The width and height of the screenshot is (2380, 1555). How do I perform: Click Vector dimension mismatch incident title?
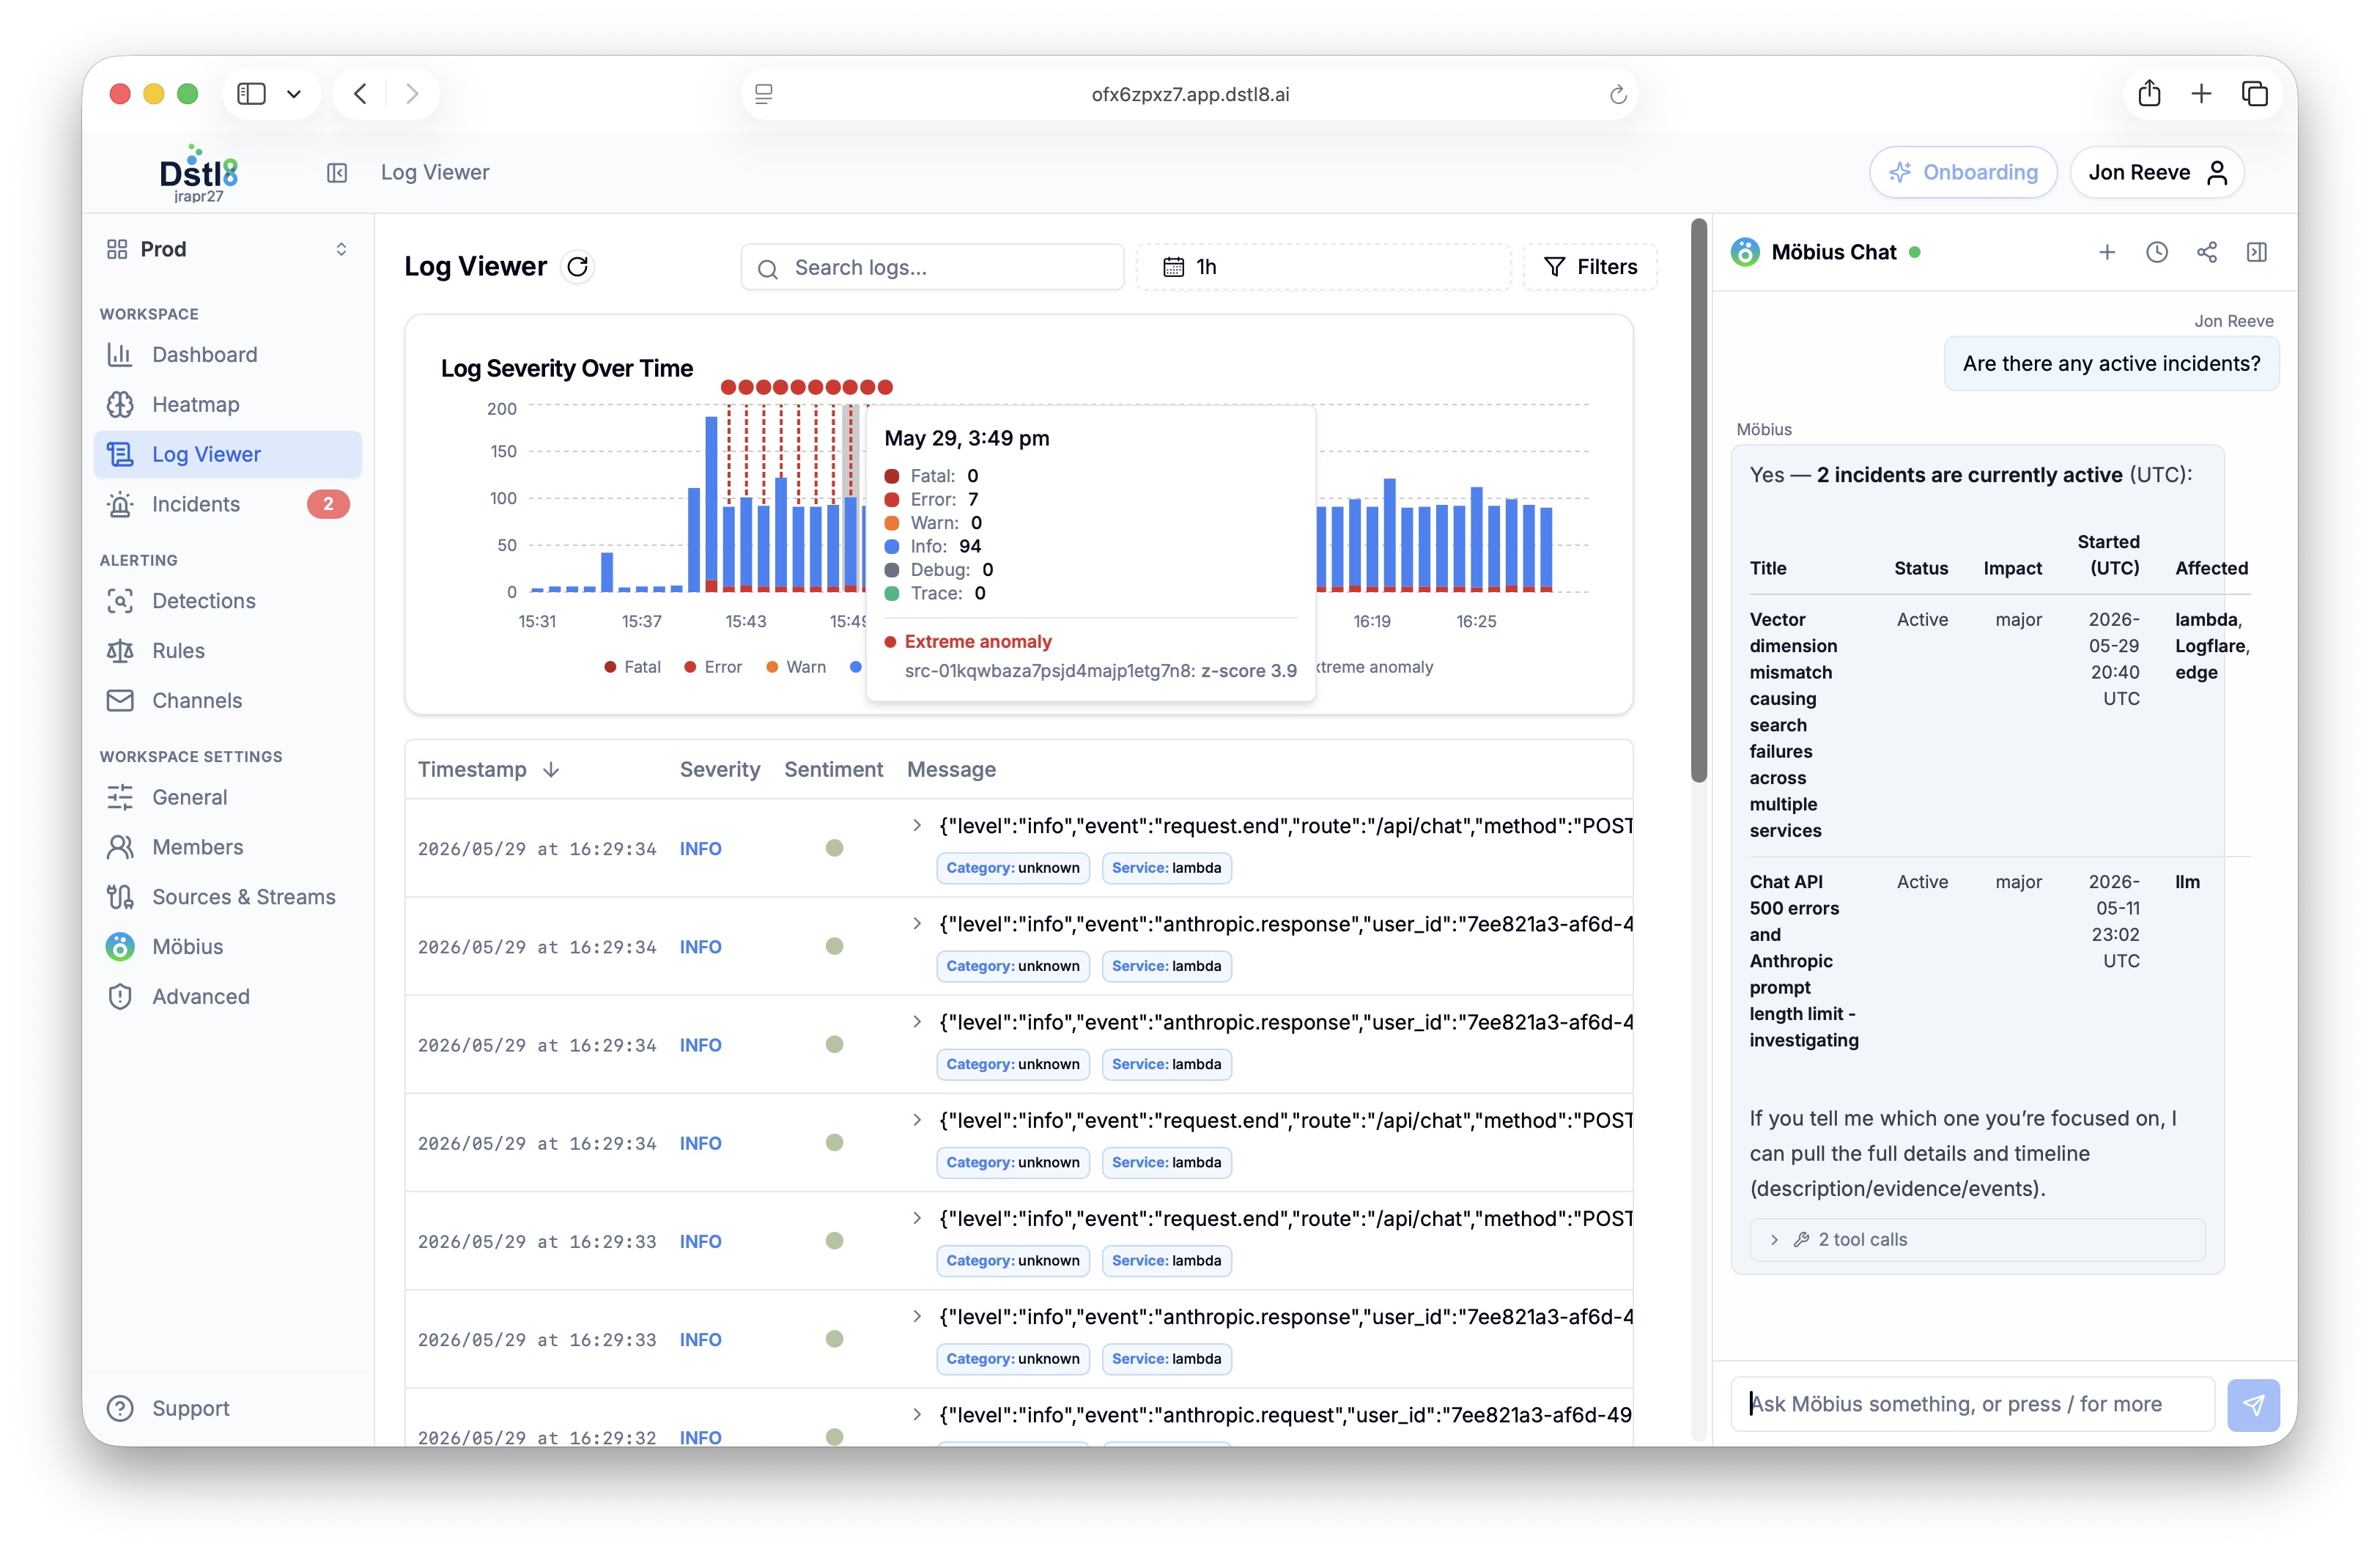click(1793, 725)
